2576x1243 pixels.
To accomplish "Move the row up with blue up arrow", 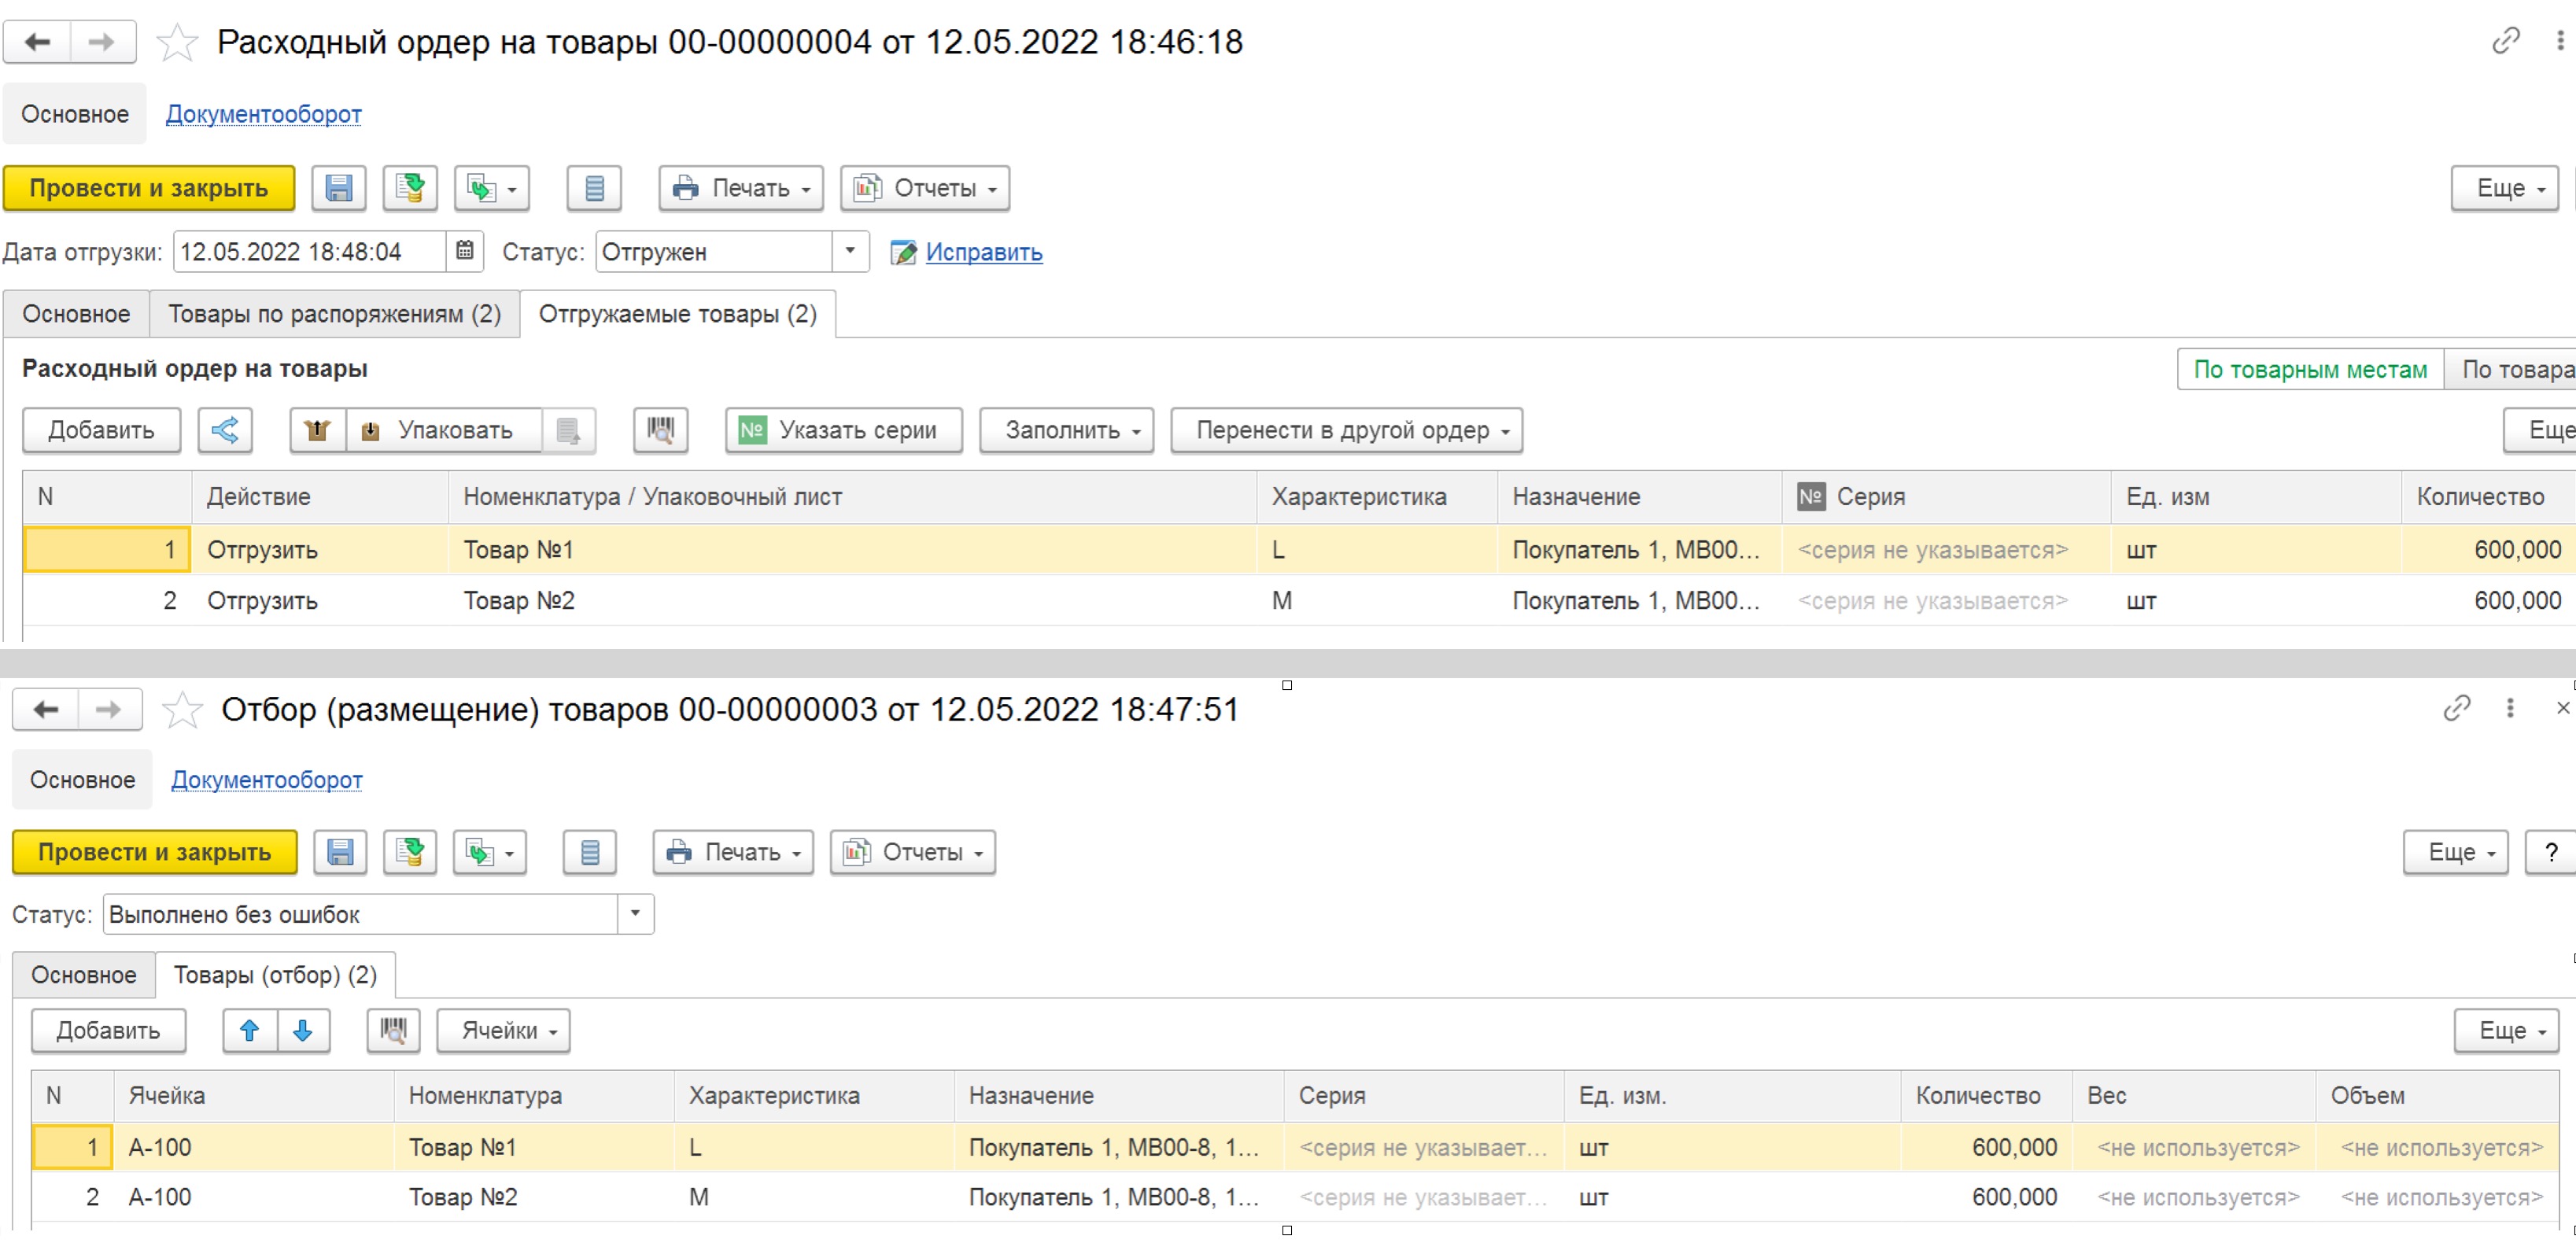I will 250,1030.
